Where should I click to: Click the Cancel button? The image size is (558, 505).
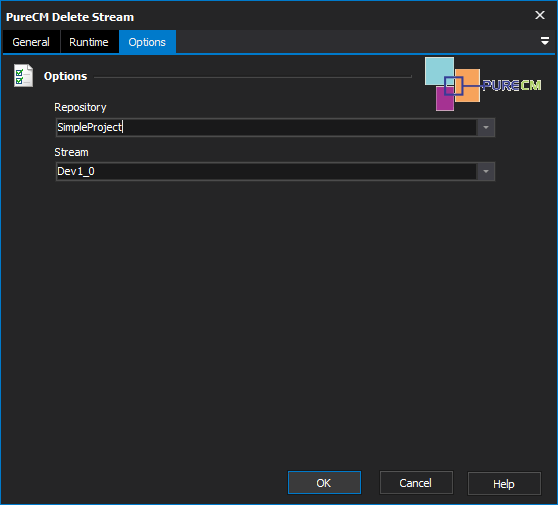coord(416,483)
